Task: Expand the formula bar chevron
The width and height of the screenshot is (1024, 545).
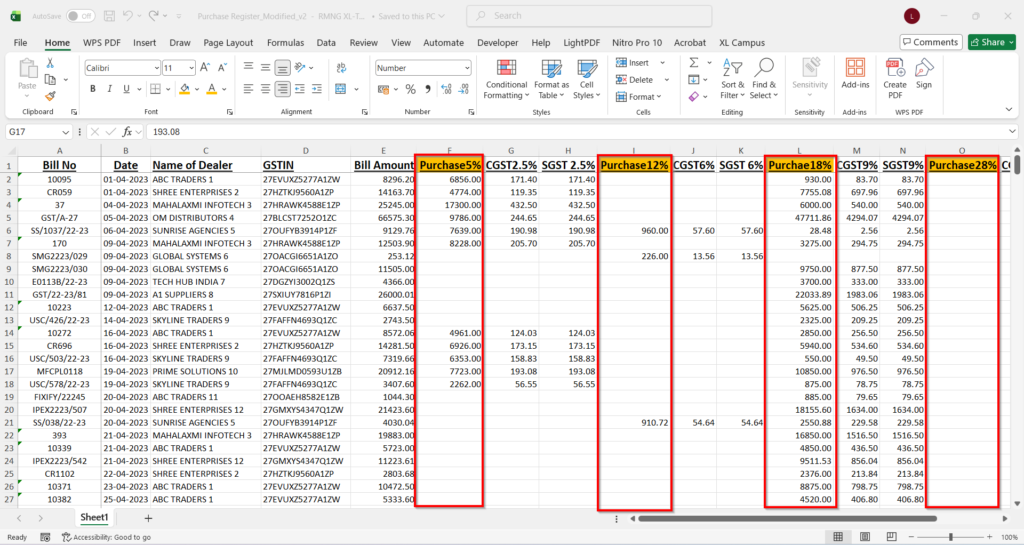Action: (x=1012, y=132)
